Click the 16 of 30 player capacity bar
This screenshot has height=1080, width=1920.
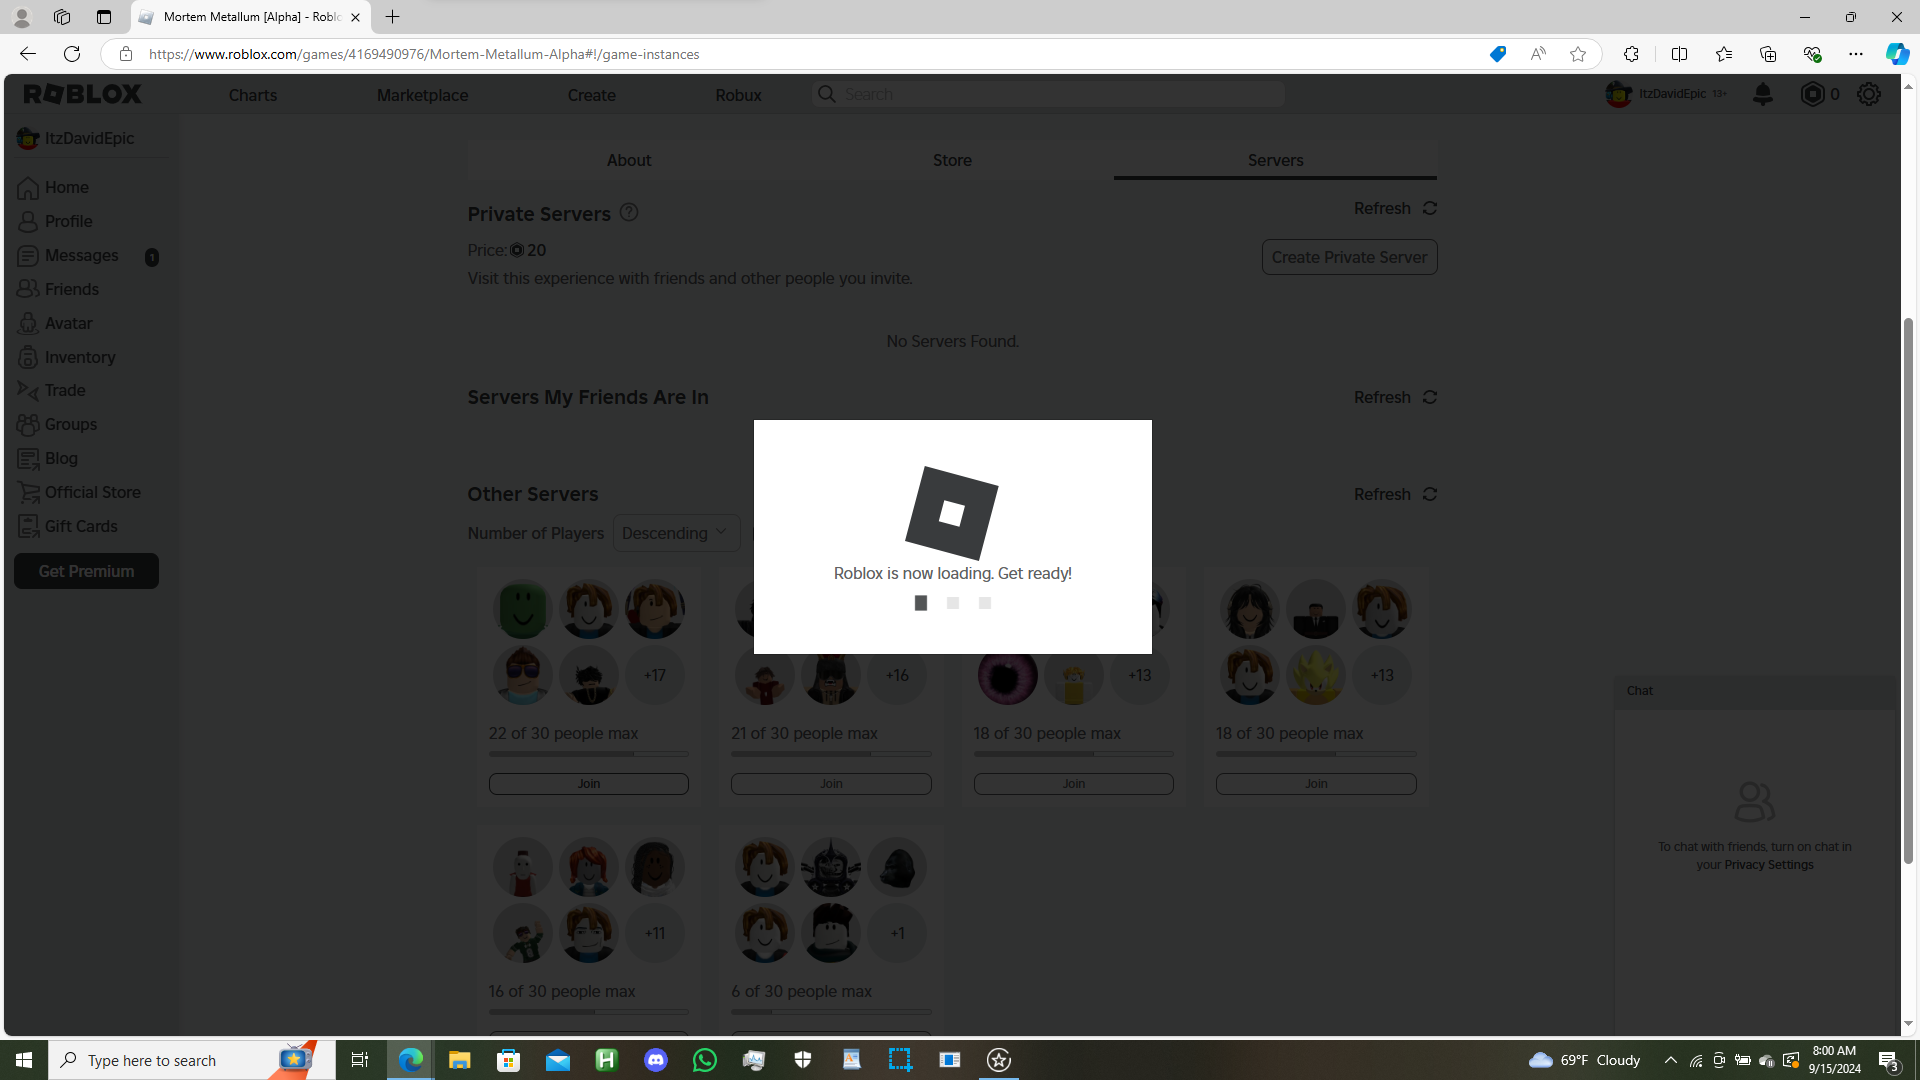coord(589,1012)
